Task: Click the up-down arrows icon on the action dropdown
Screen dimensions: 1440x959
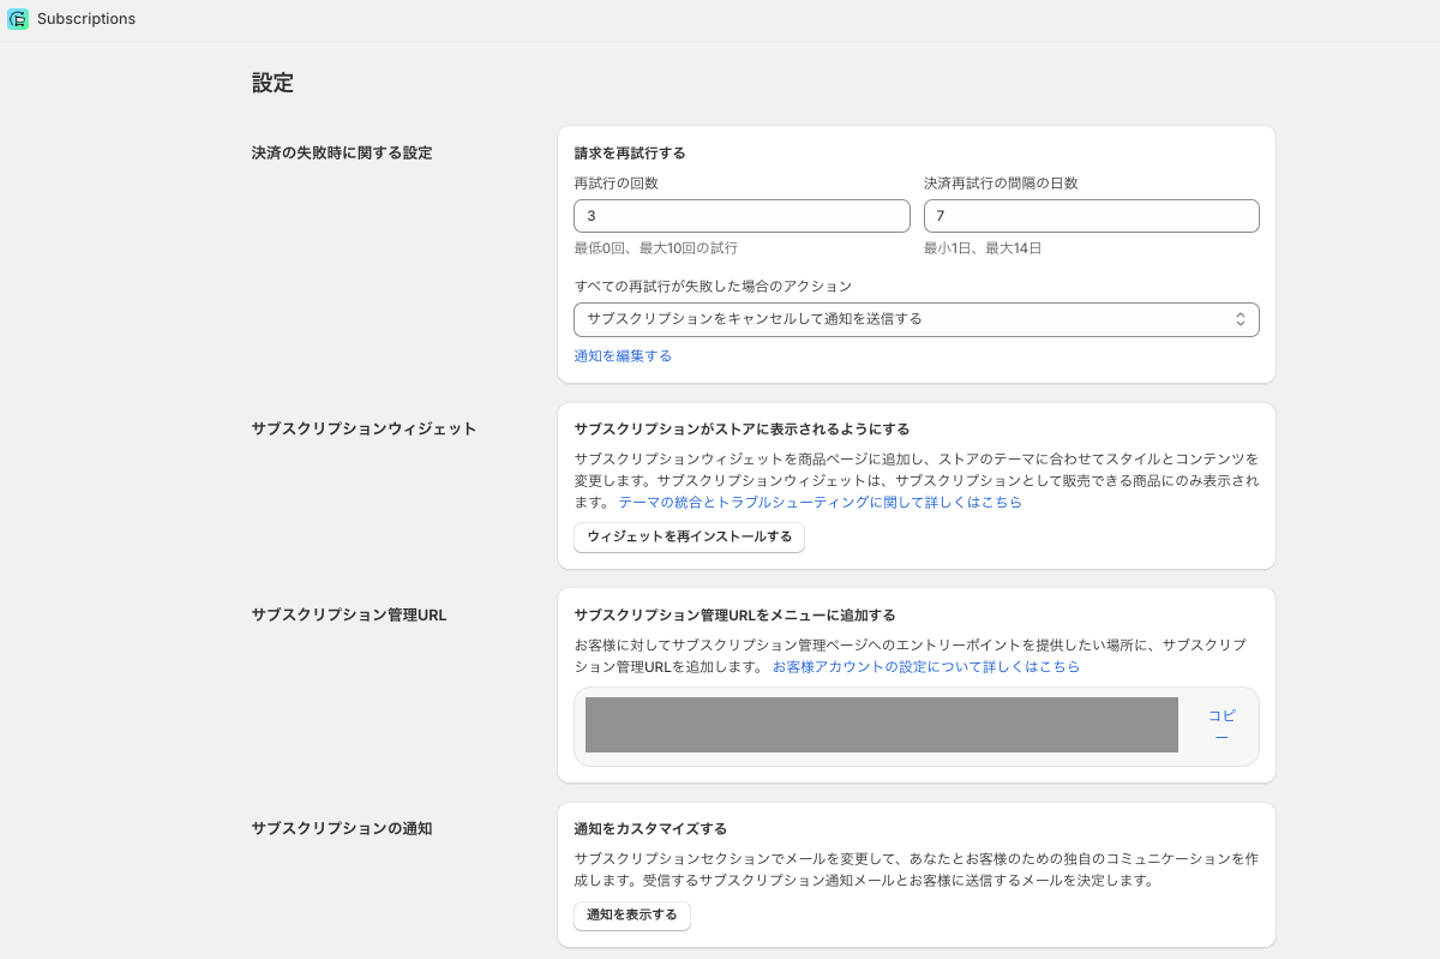Action: (1240, 320)
